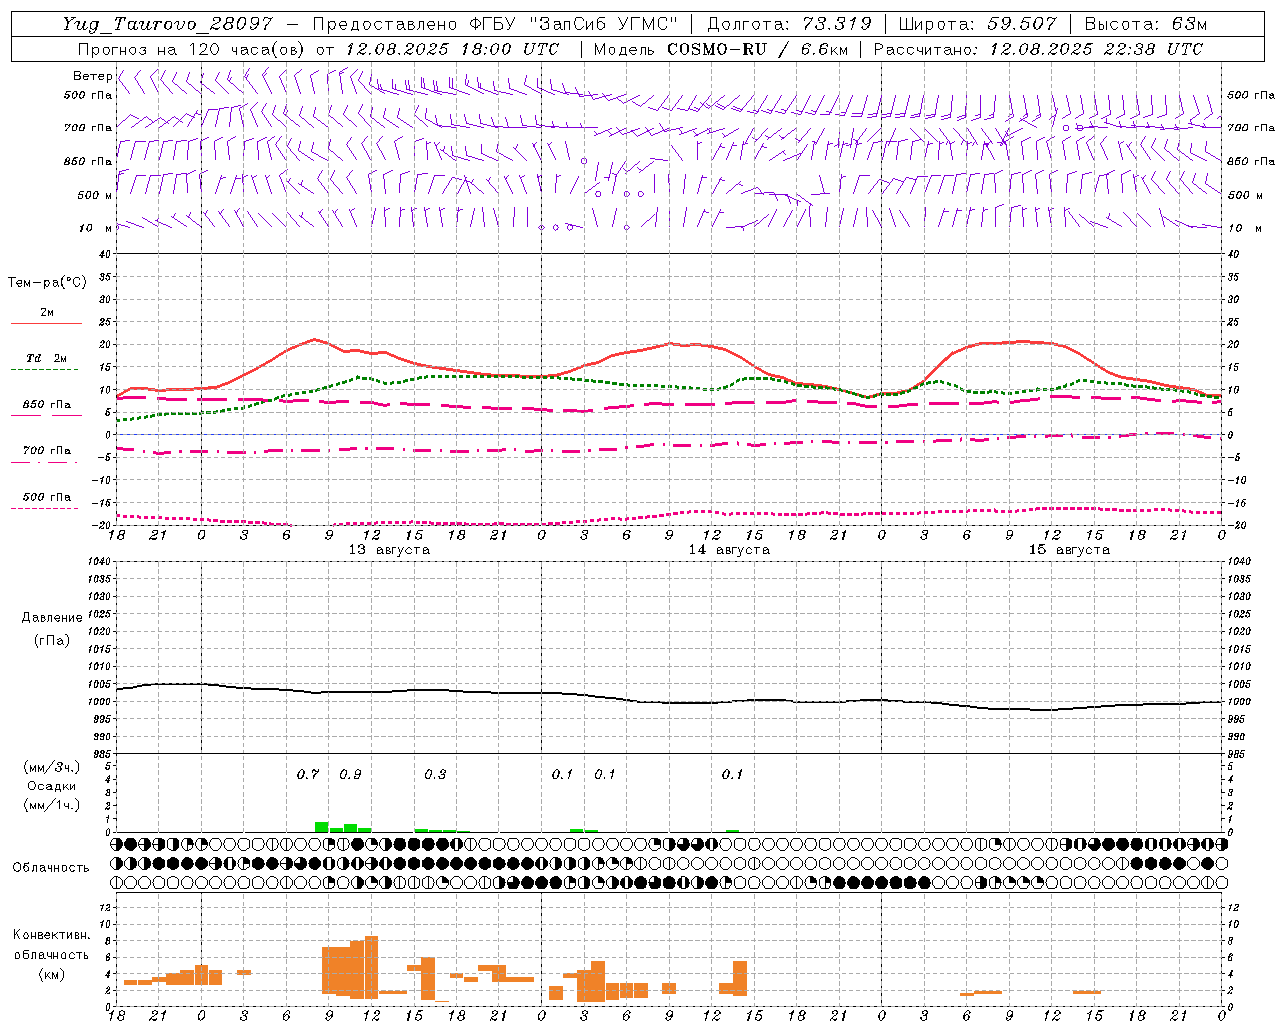Click the (мм/1ч.) precipitation unit label

coord(52,805)
